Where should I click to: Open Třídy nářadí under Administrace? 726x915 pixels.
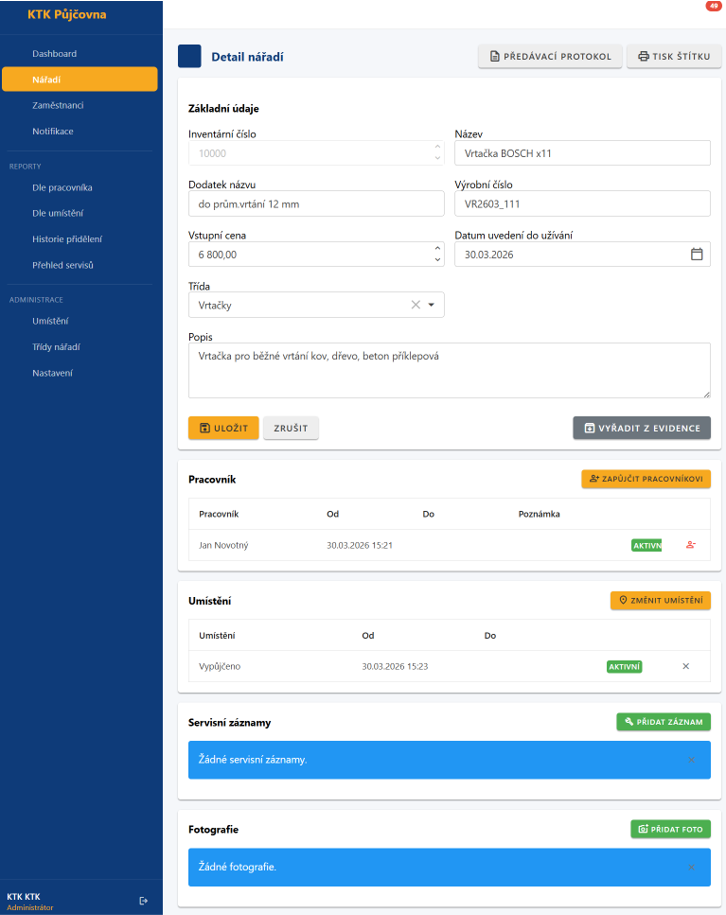[x=56, y=347]
